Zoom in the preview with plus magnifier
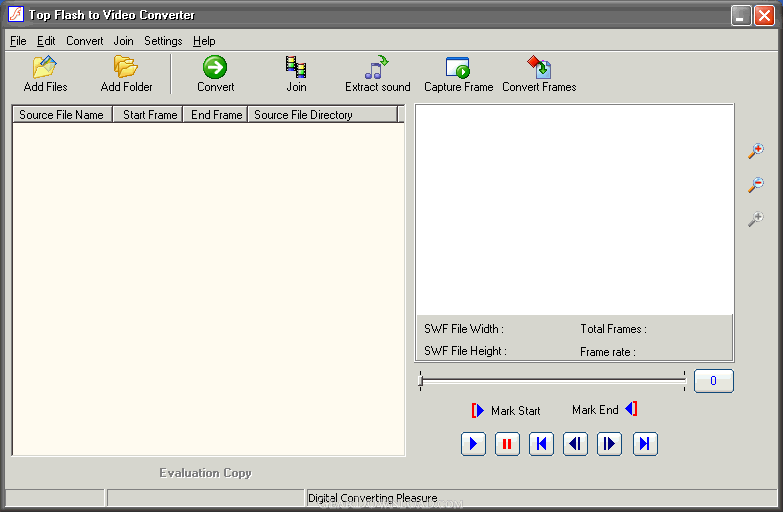 (756, 151)
